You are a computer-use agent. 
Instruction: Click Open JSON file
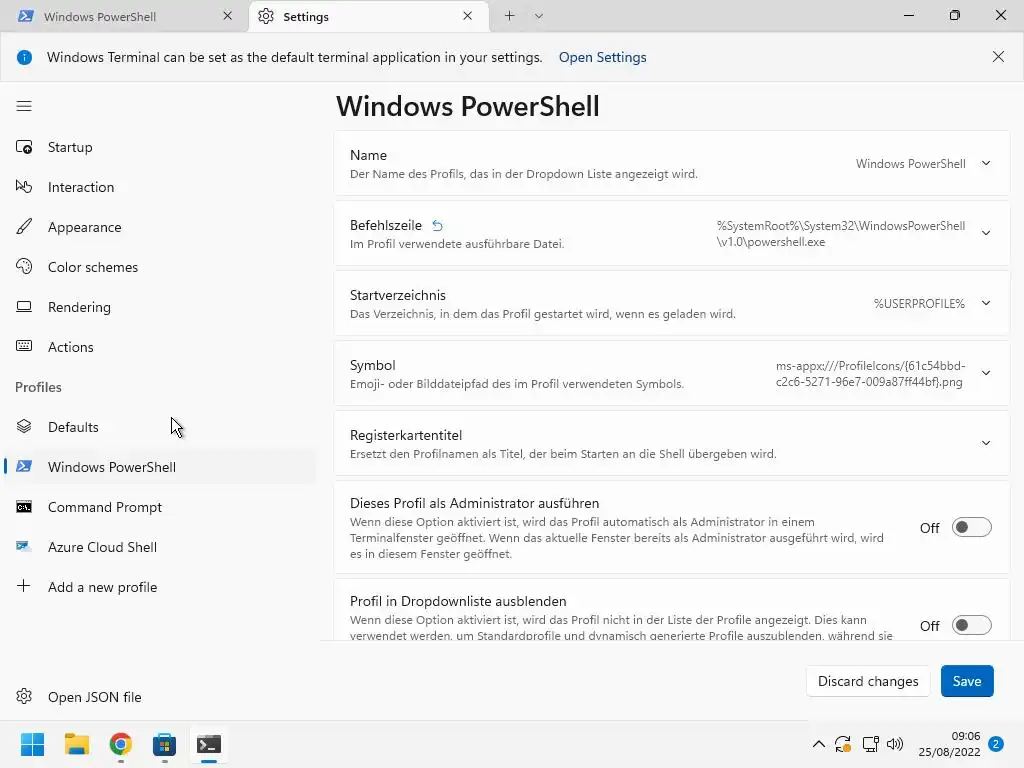click(160, 696)
